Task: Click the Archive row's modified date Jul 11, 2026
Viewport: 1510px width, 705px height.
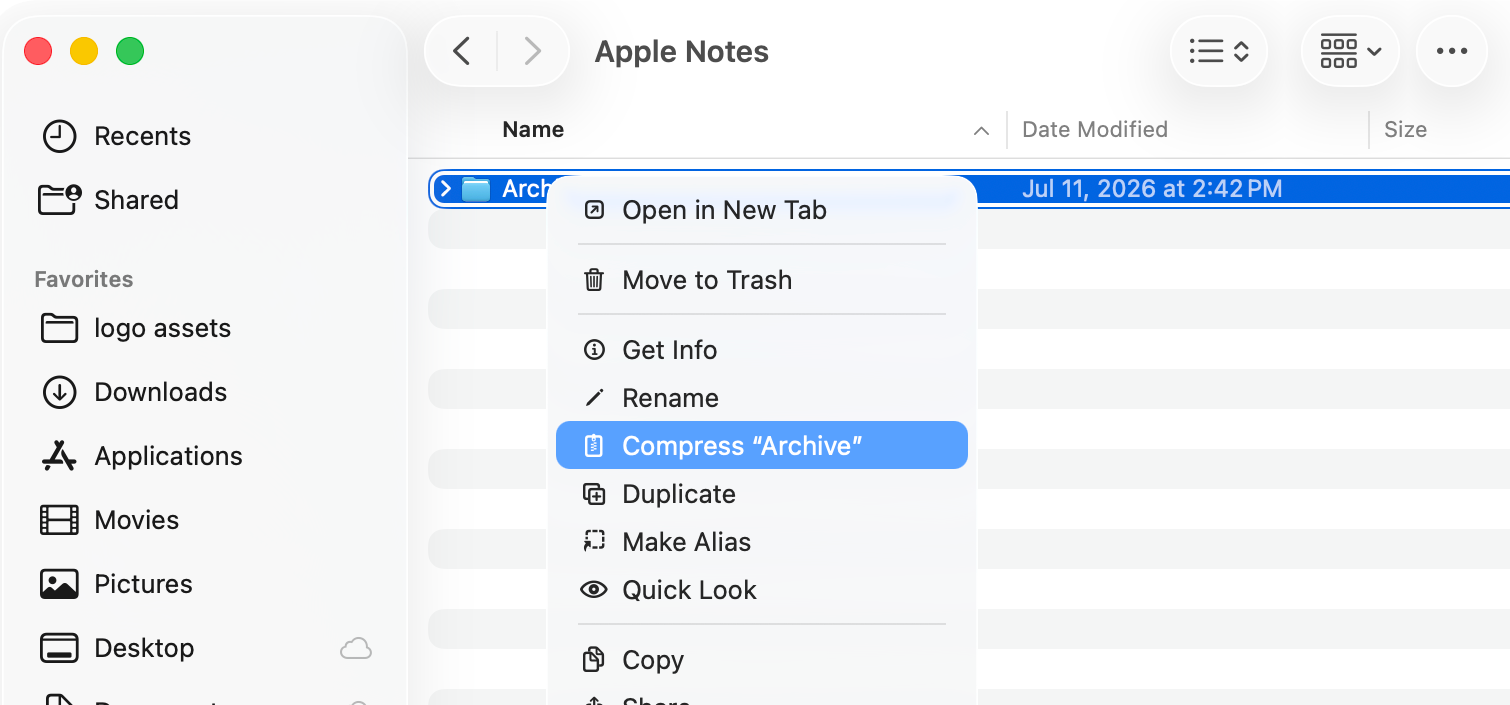Action: click(1152, 189)
